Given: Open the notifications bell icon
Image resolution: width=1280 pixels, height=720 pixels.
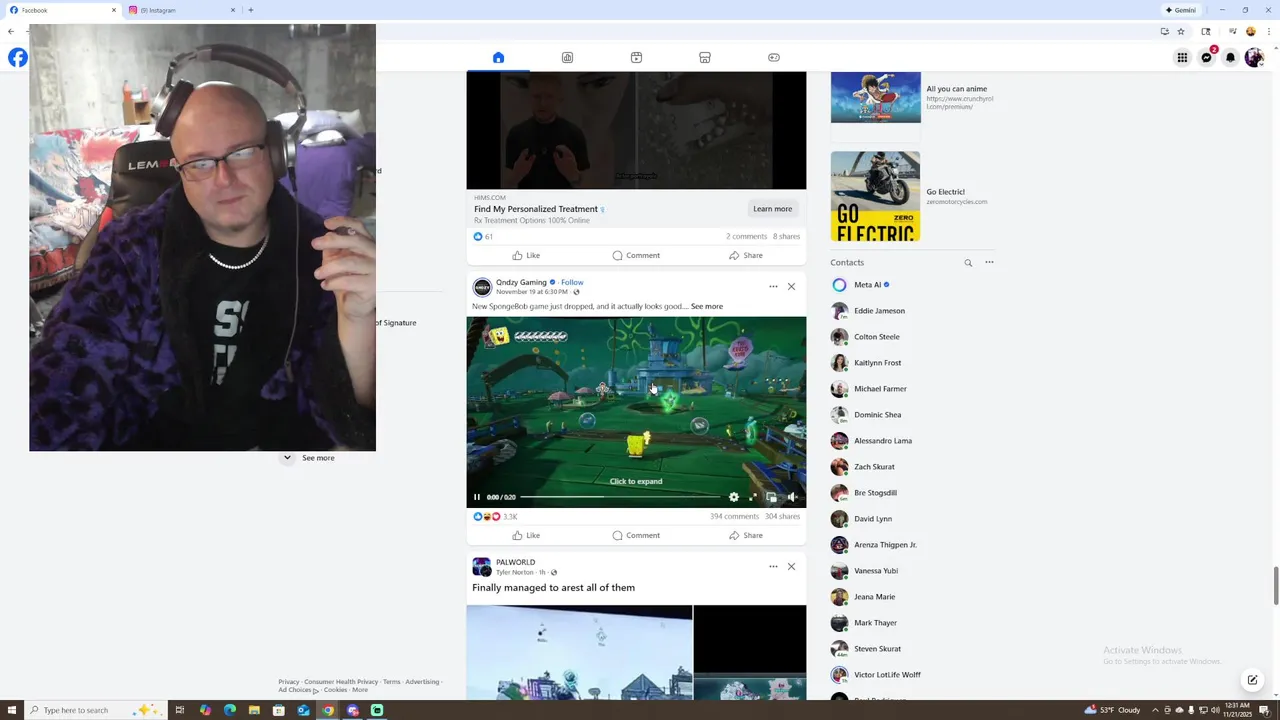Looking at the screenshot, I should pos(1230,57).
